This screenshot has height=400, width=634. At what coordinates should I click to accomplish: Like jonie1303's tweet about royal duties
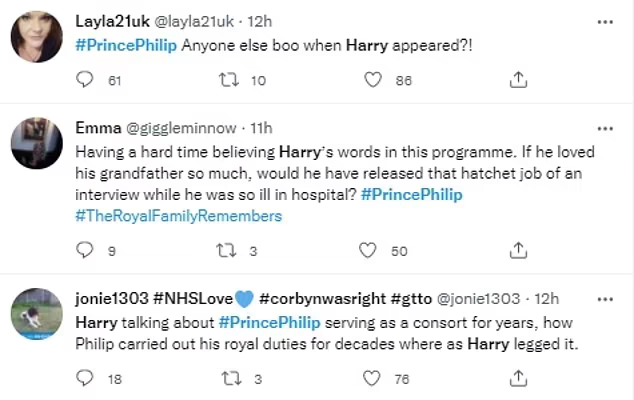374,378
